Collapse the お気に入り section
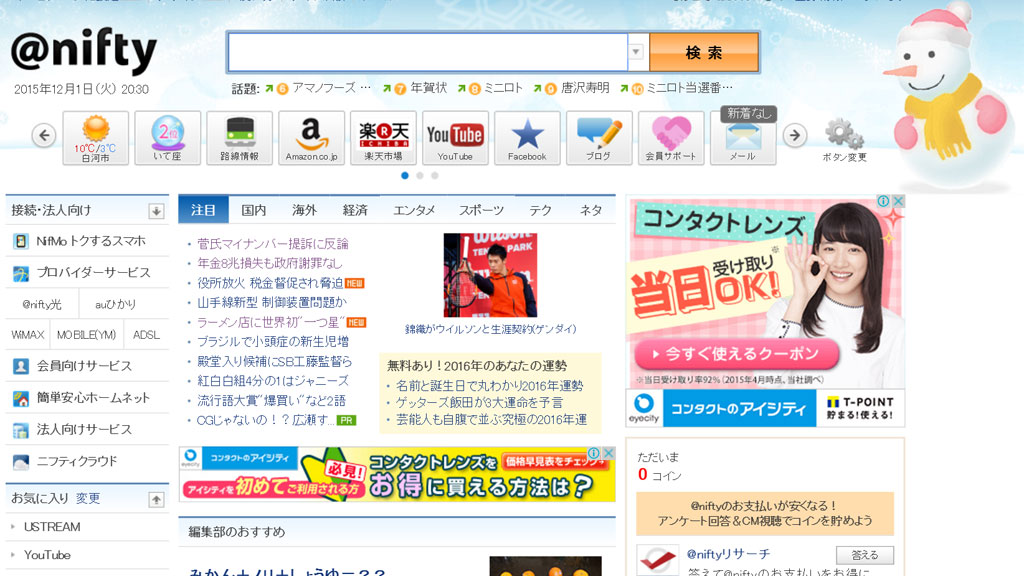 pos(156,500)
